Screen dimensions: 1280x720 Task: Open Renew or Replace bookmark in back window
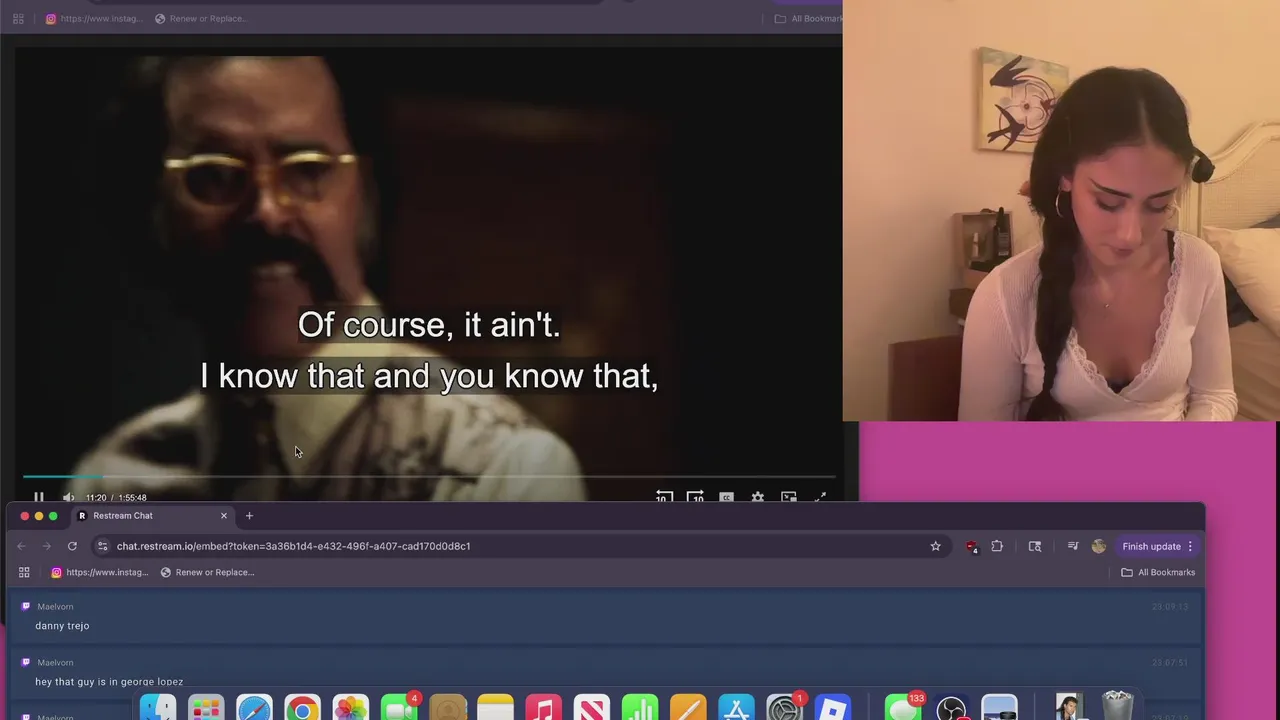201,18
